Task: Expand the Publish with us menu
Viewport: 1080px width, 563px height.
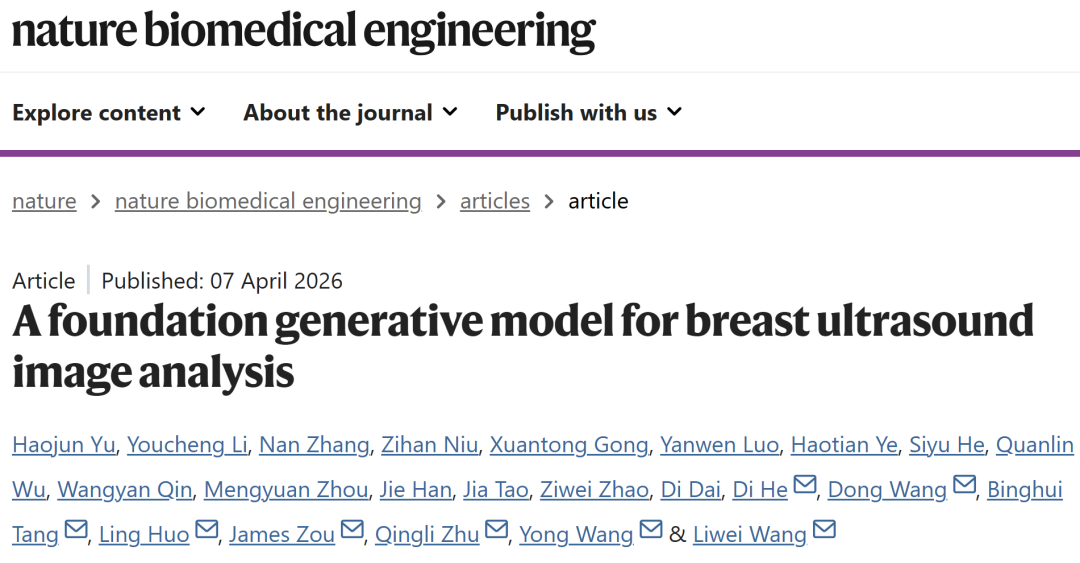Action: (x=588, y=113)
